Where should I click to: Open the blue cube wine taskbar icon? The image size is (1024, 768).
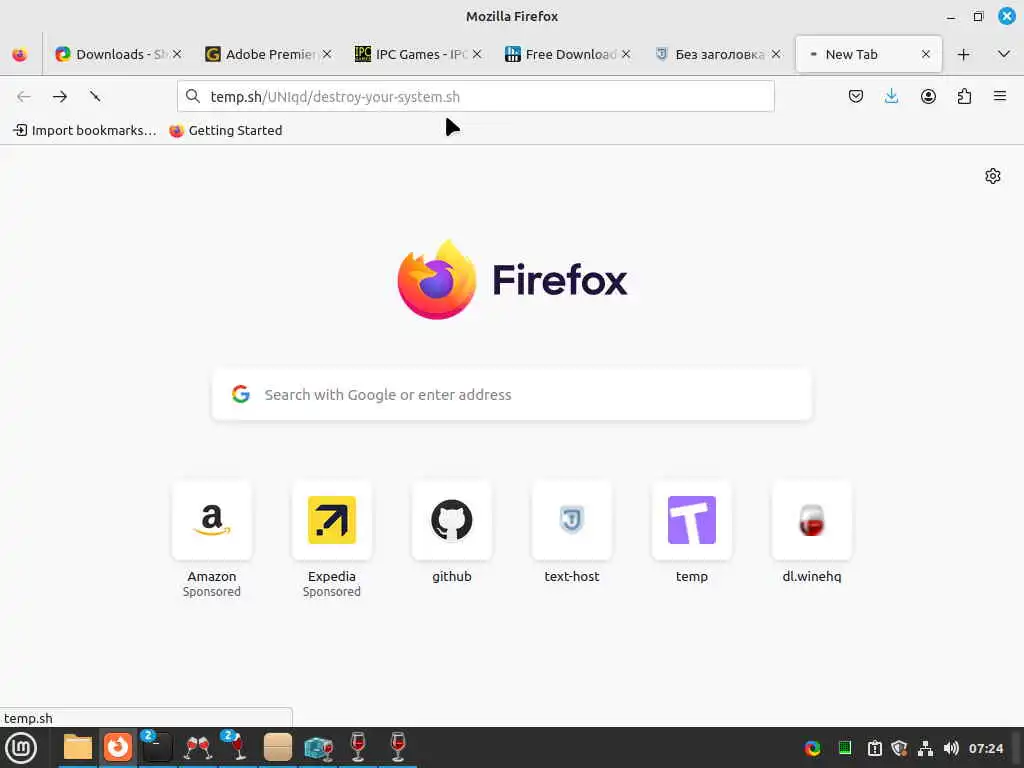pyautogui.click(x=318, y=748)
